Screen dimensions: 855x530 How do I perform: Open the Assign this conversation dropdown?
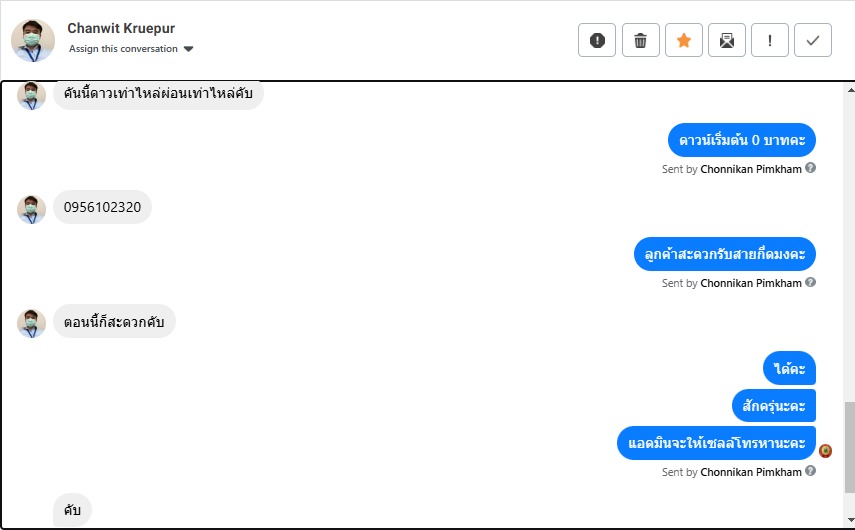point(123,49)
